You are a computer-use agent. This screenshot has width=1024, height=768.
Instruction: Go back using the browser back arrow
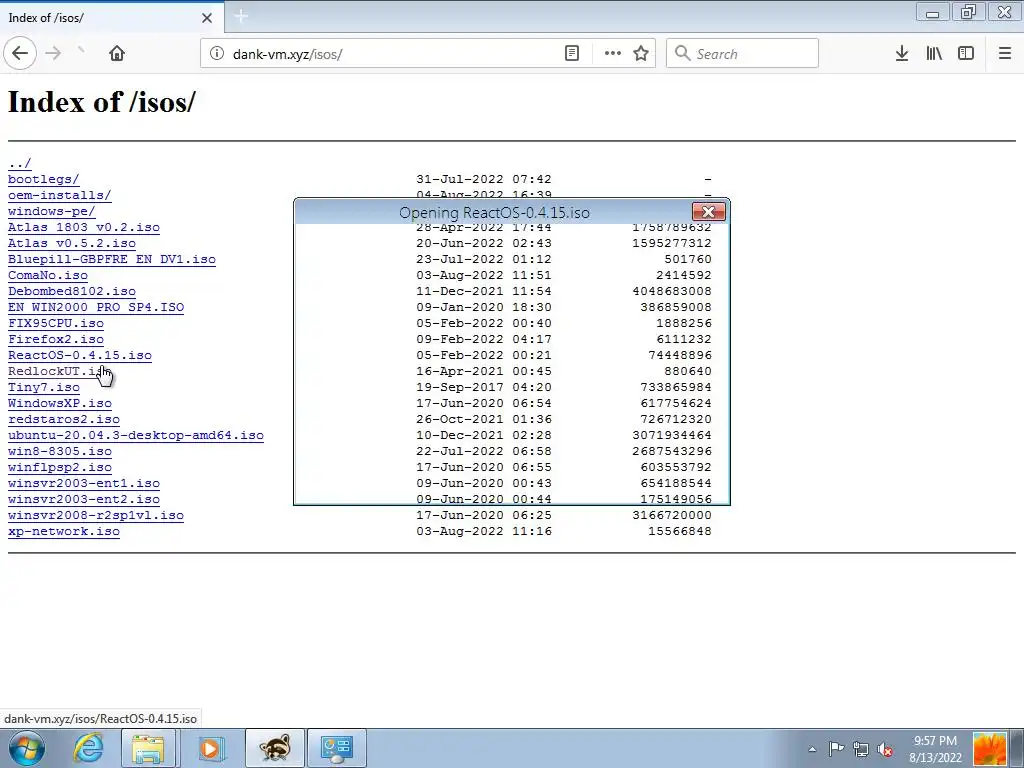tap(20, 54)
